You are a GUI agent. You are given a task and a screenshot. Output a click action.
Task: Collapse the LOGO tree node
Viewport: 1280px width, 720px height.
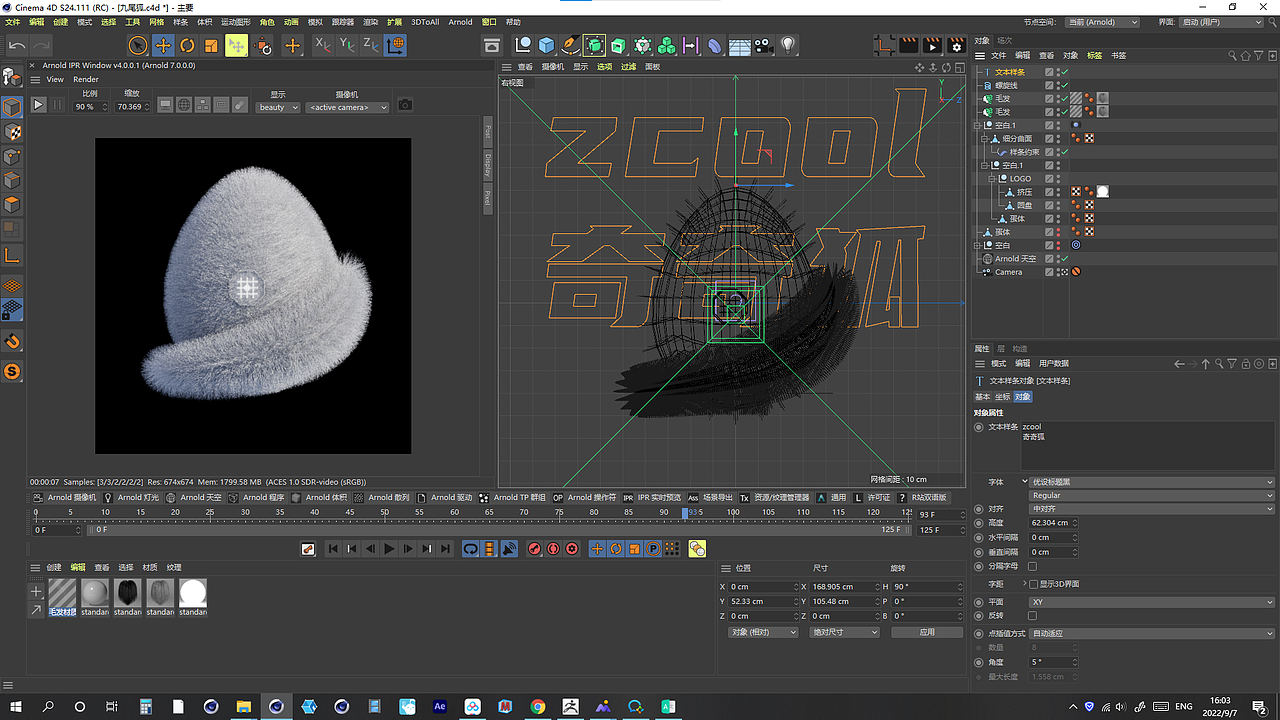[x=994, y=178]
